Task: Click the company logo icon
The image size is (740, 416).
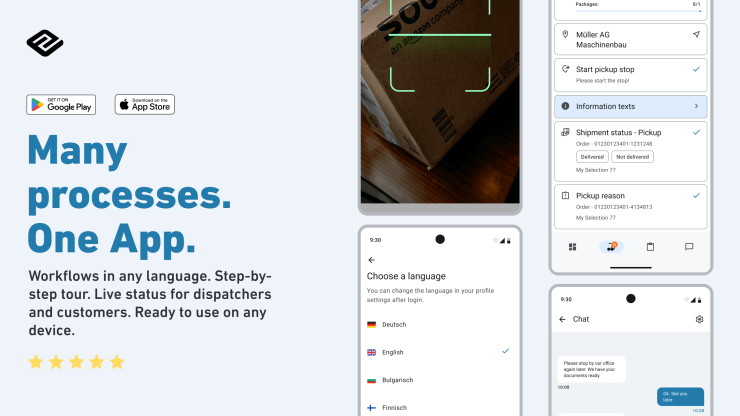Action: pyautogui.click(x=45, y=43)
